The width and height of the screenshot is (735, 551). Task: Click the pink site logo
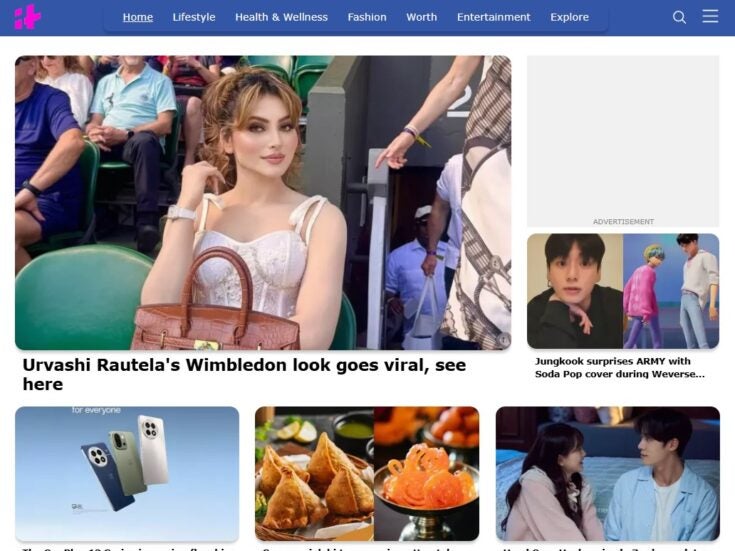point(28,17)
